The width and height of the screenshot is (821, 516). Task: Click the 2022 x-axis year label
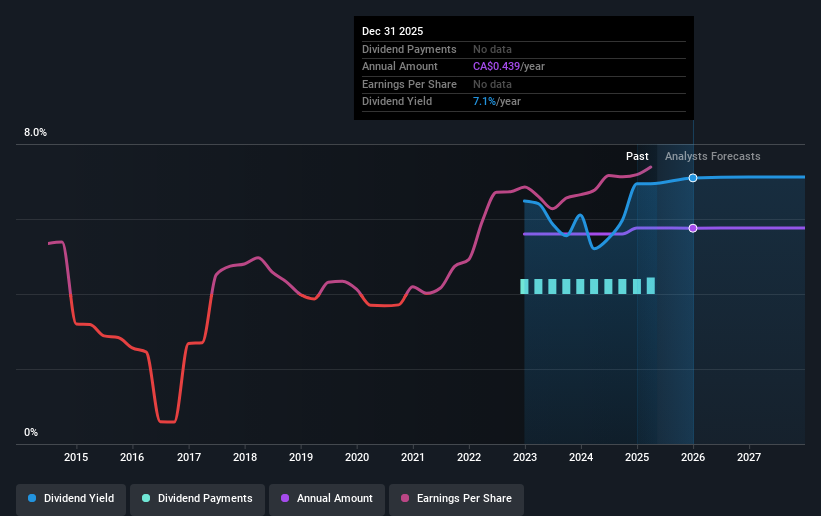point(469,457)
